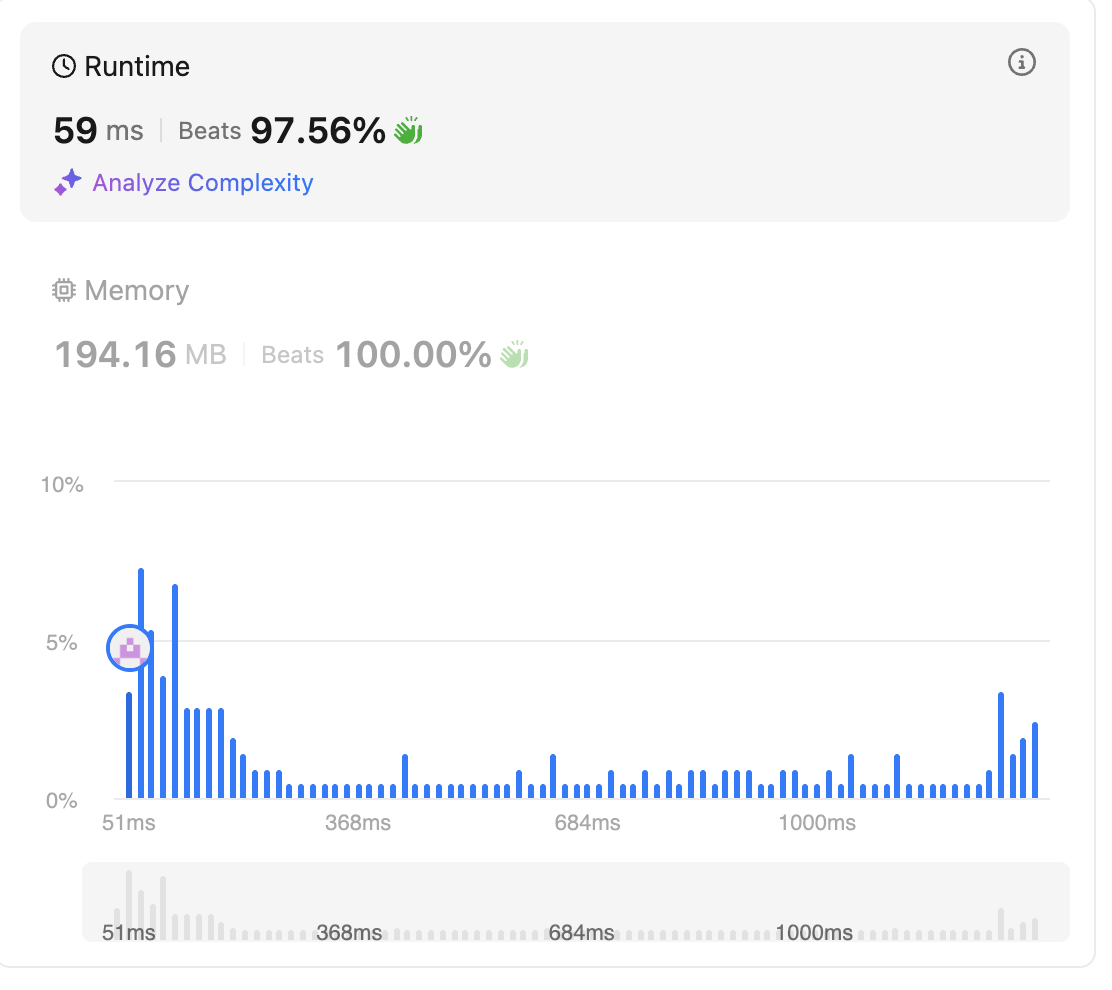Image resolution: width=1112 pixels, height=990 pixels.
Task: Click the clock icon beside Runtime
Action: pyautogui.click(x=64, y=67)
